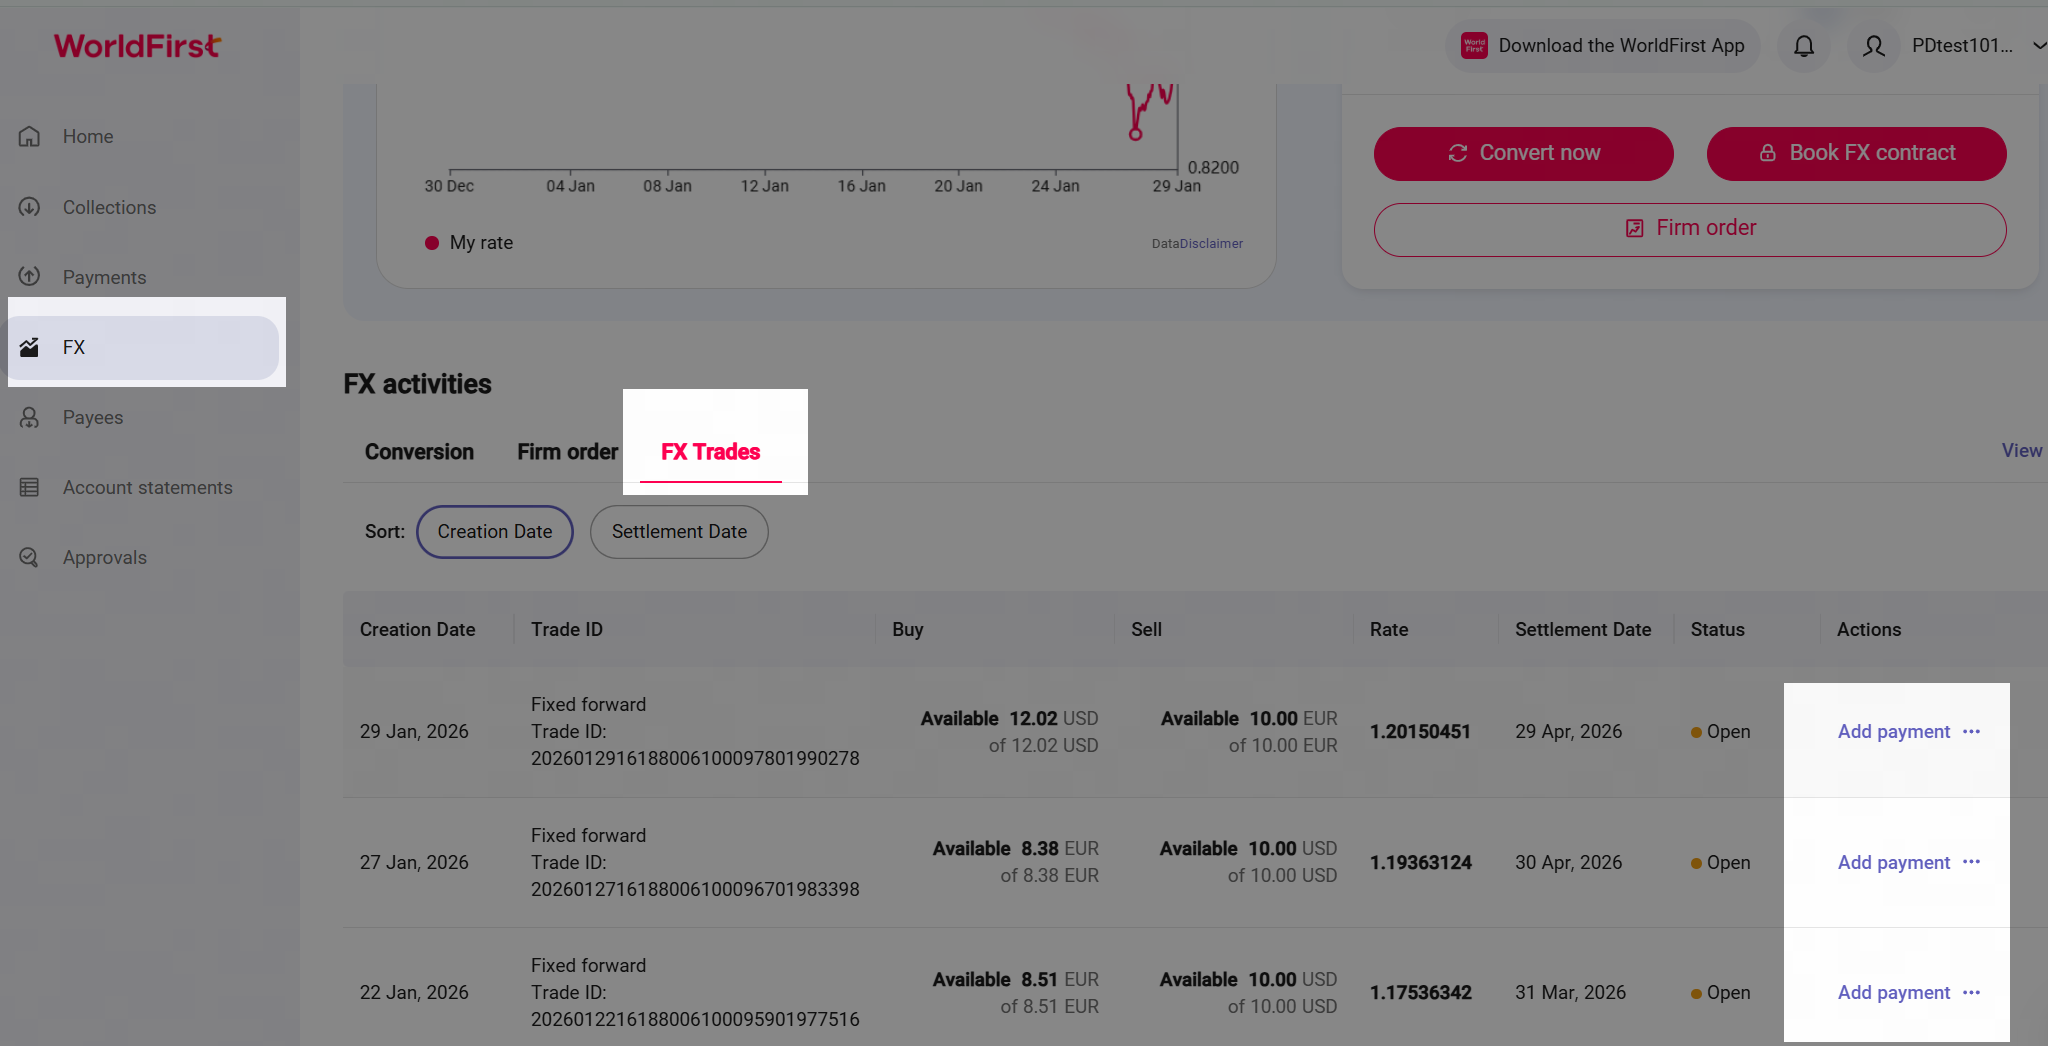Click the Buy column header
Screen dimensions: 2048x1046
[x=908, y=630]
